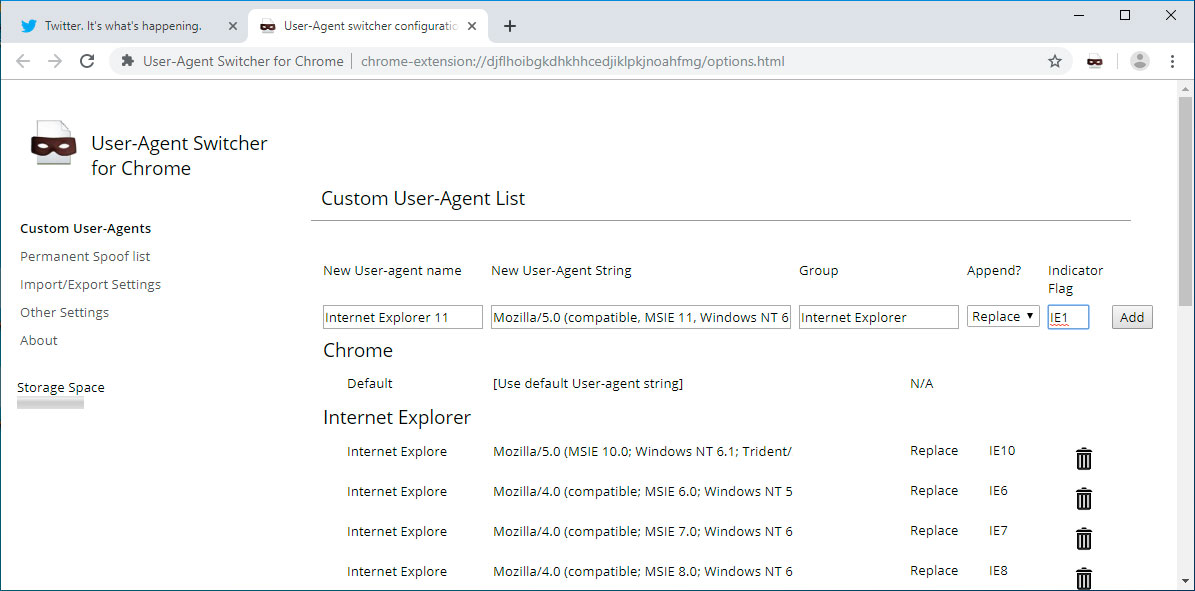Reload the current page
The image size is (1195, 591).
tap(88, 62)
